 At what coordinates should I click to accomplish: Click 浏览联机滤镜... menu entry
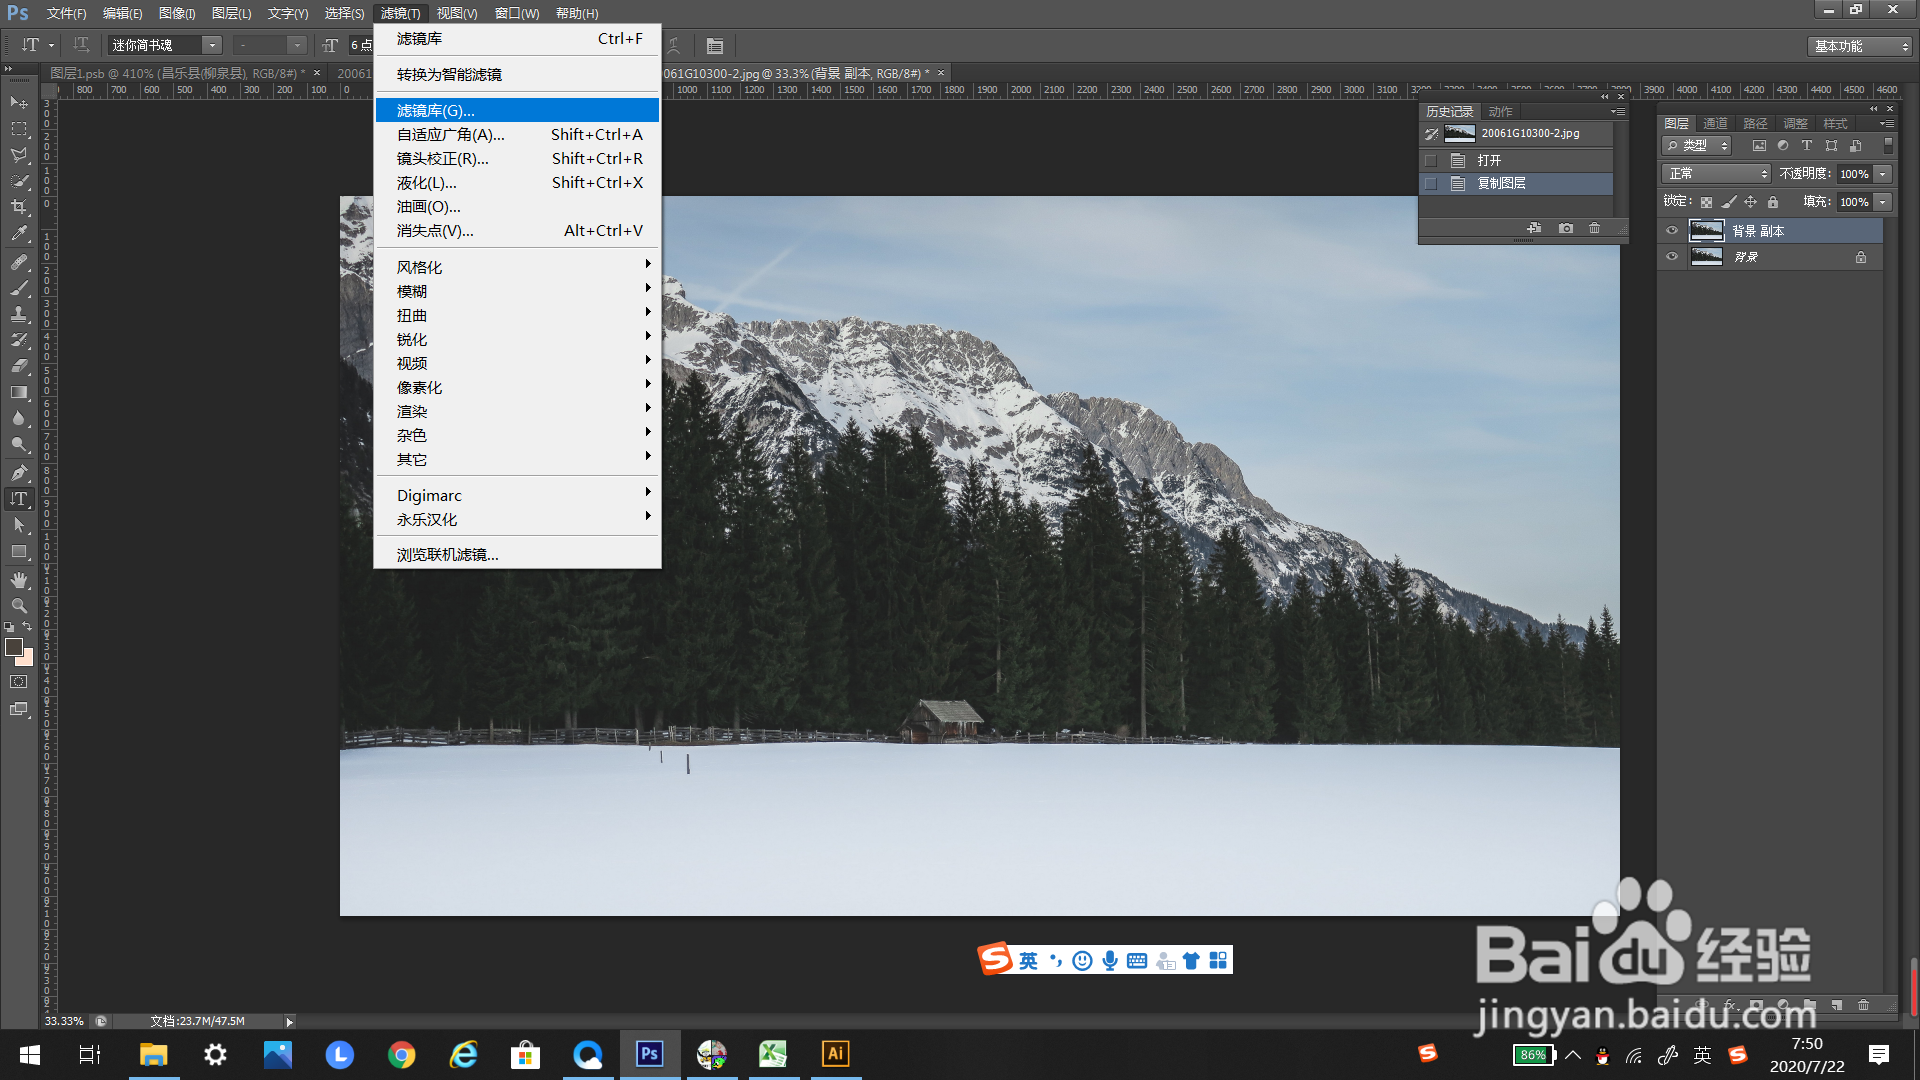[x=447, y=555]
